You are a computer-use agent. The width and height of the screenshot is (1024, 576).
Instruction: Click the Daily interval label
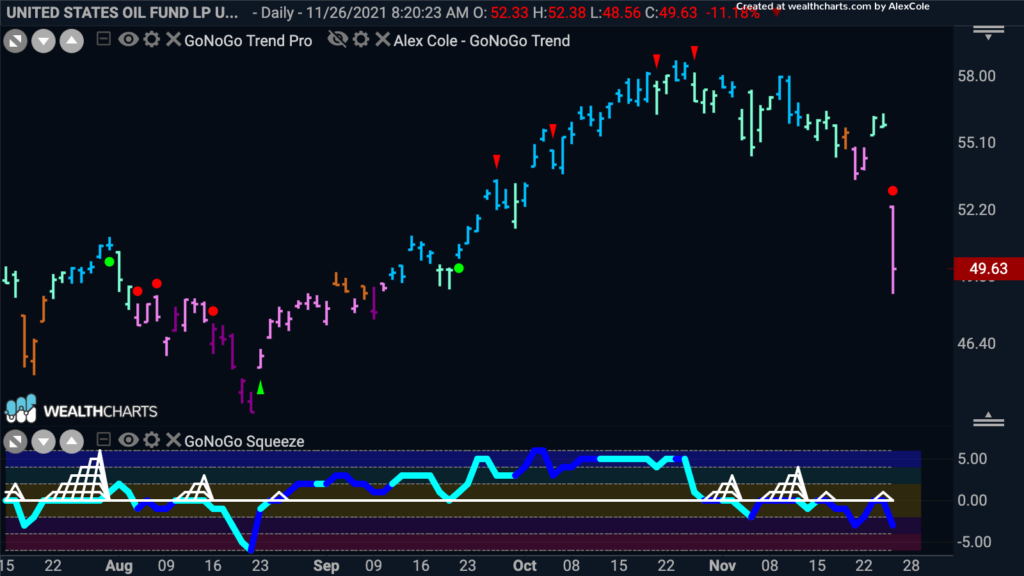click(280, 12)
